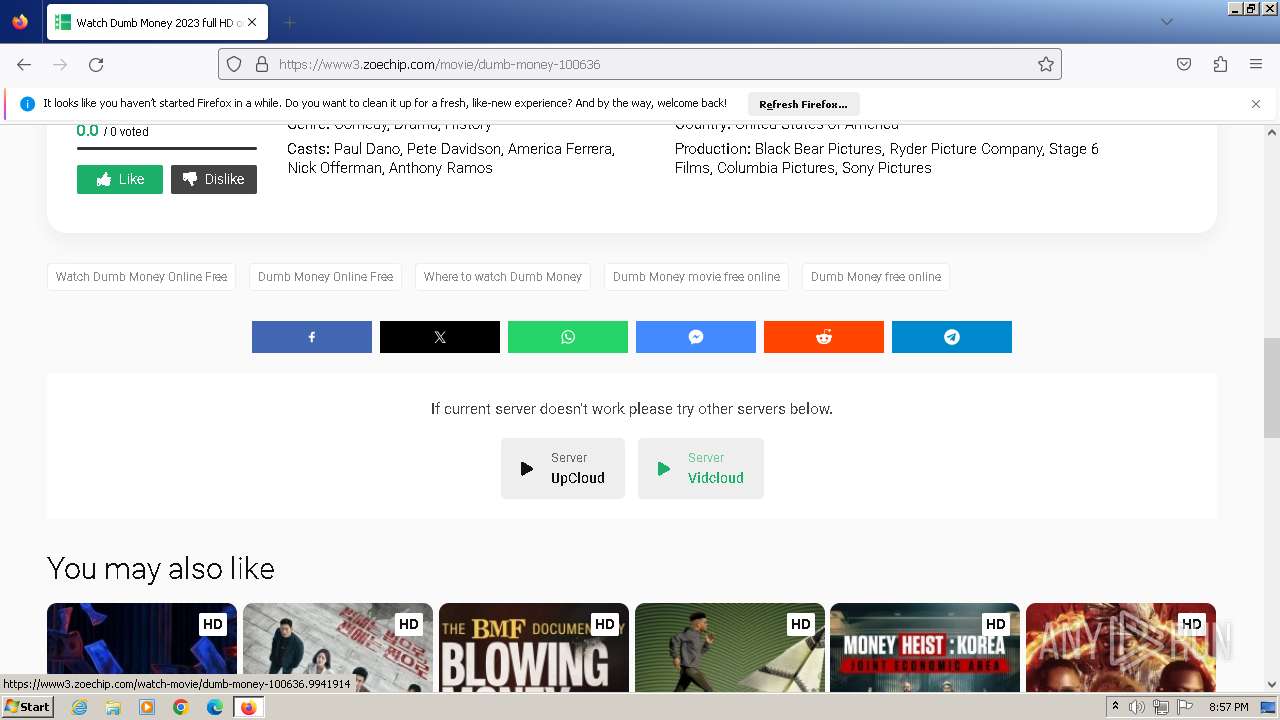Launch Microsoft Edge from the taskbar
1280x720 pixels.
tap(215, 707)
